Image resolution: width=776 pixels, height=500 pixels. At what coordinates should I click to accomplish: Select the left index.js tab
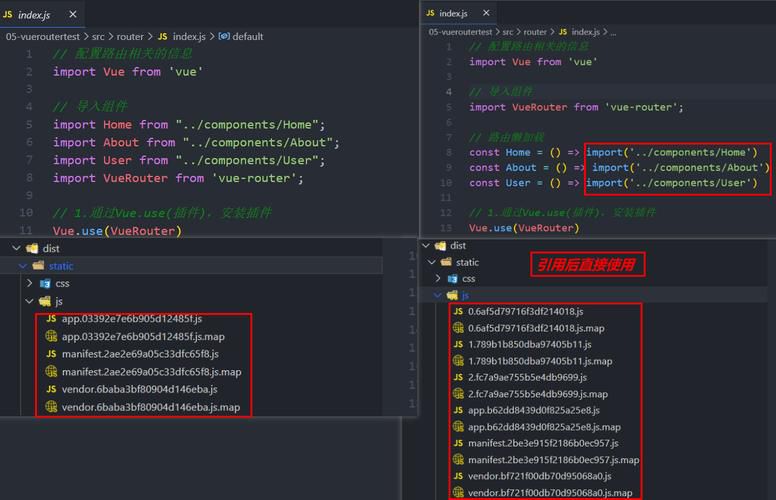[42, 14]
